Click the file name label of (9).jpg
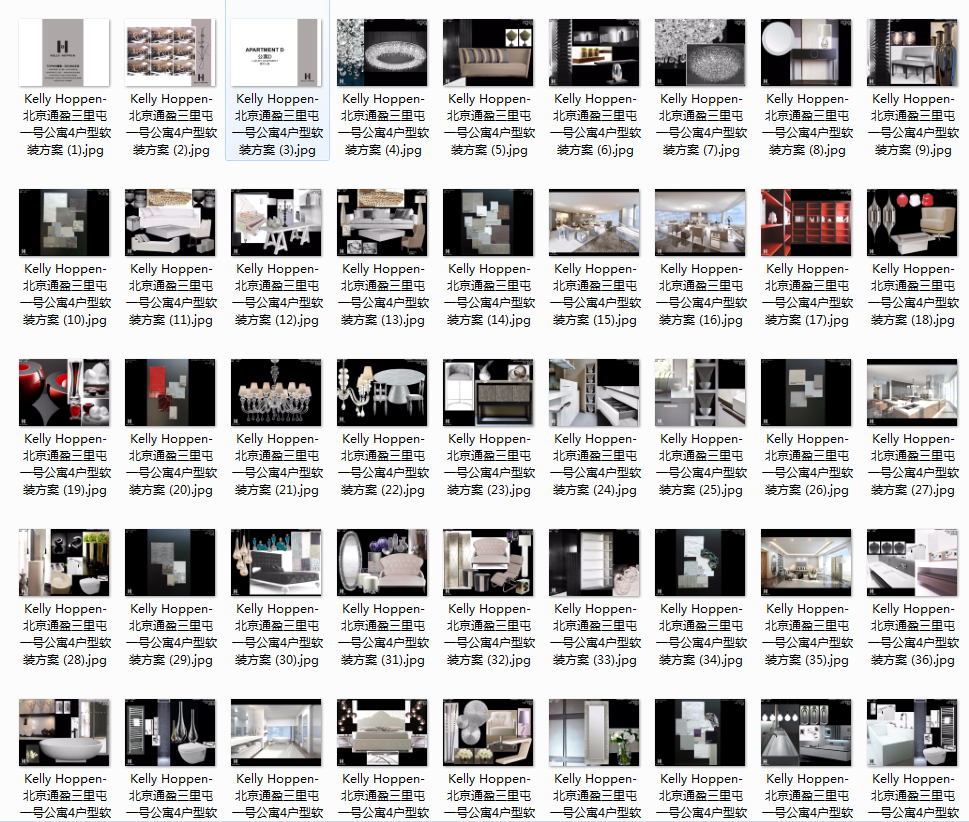The image size is (969, 822). click(x=913, y=124)
